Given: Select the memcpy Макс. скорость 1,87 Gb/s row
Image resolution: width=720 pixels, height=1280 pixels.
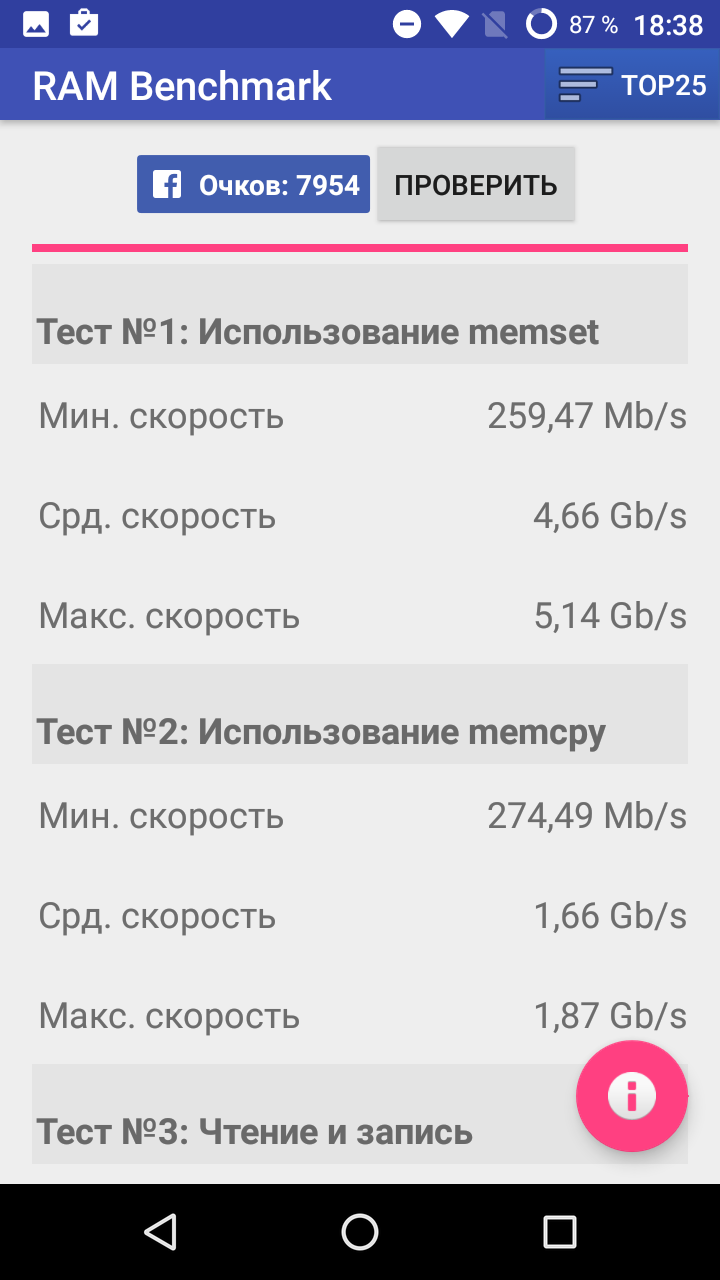Looking at the screenshot, I should pos(360,1016).
